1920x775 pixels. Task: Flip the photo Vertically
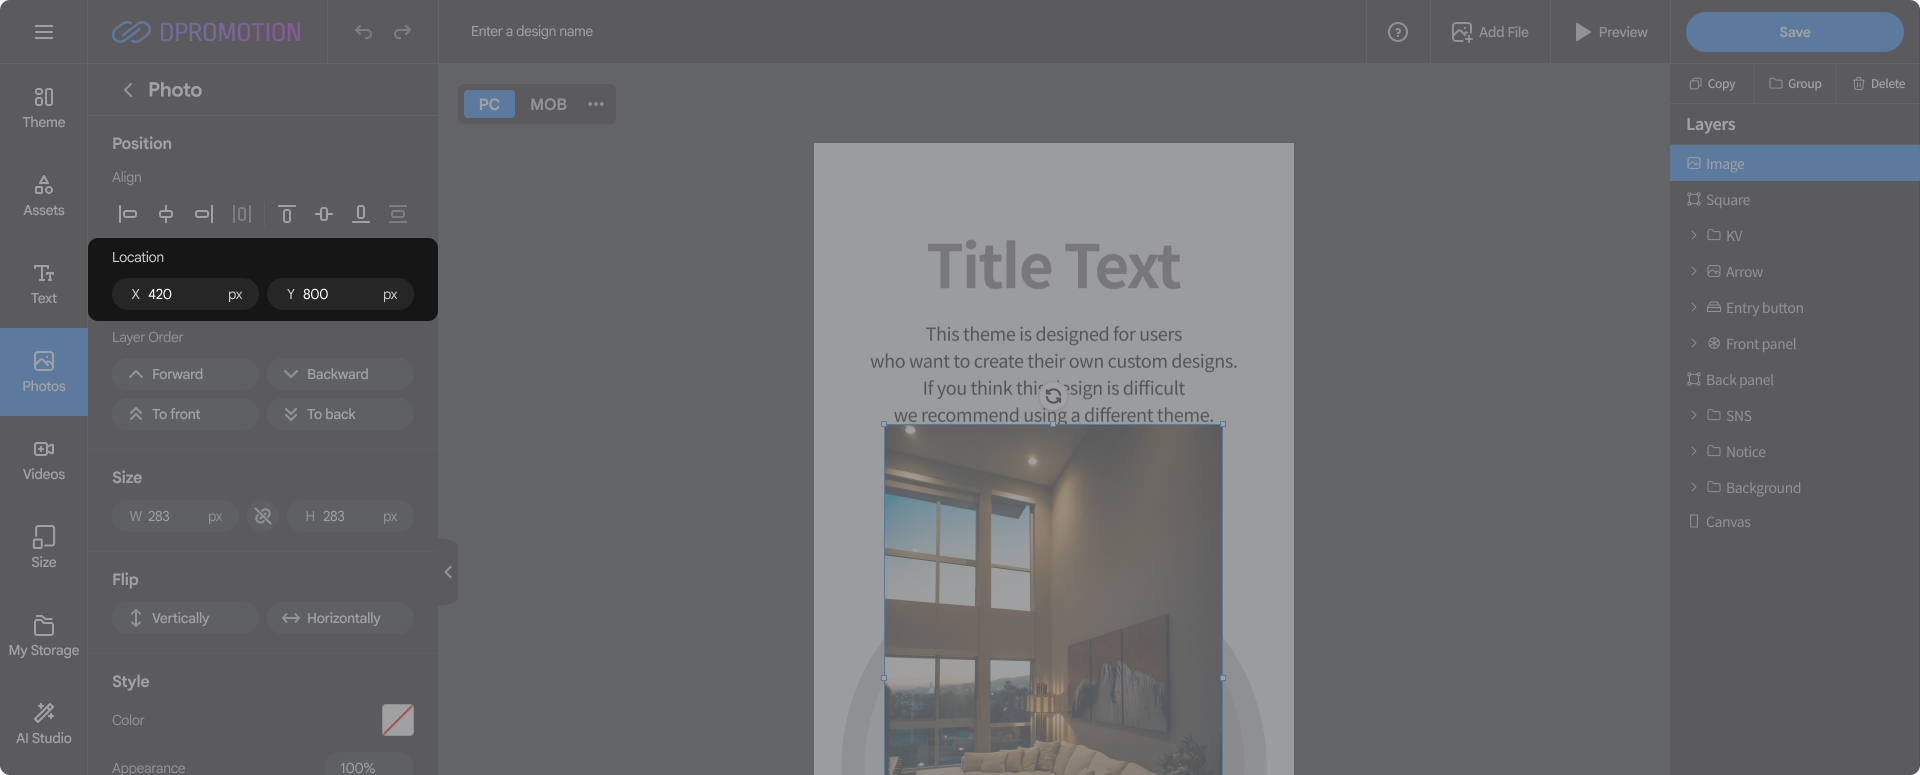(x=185, y=618)
